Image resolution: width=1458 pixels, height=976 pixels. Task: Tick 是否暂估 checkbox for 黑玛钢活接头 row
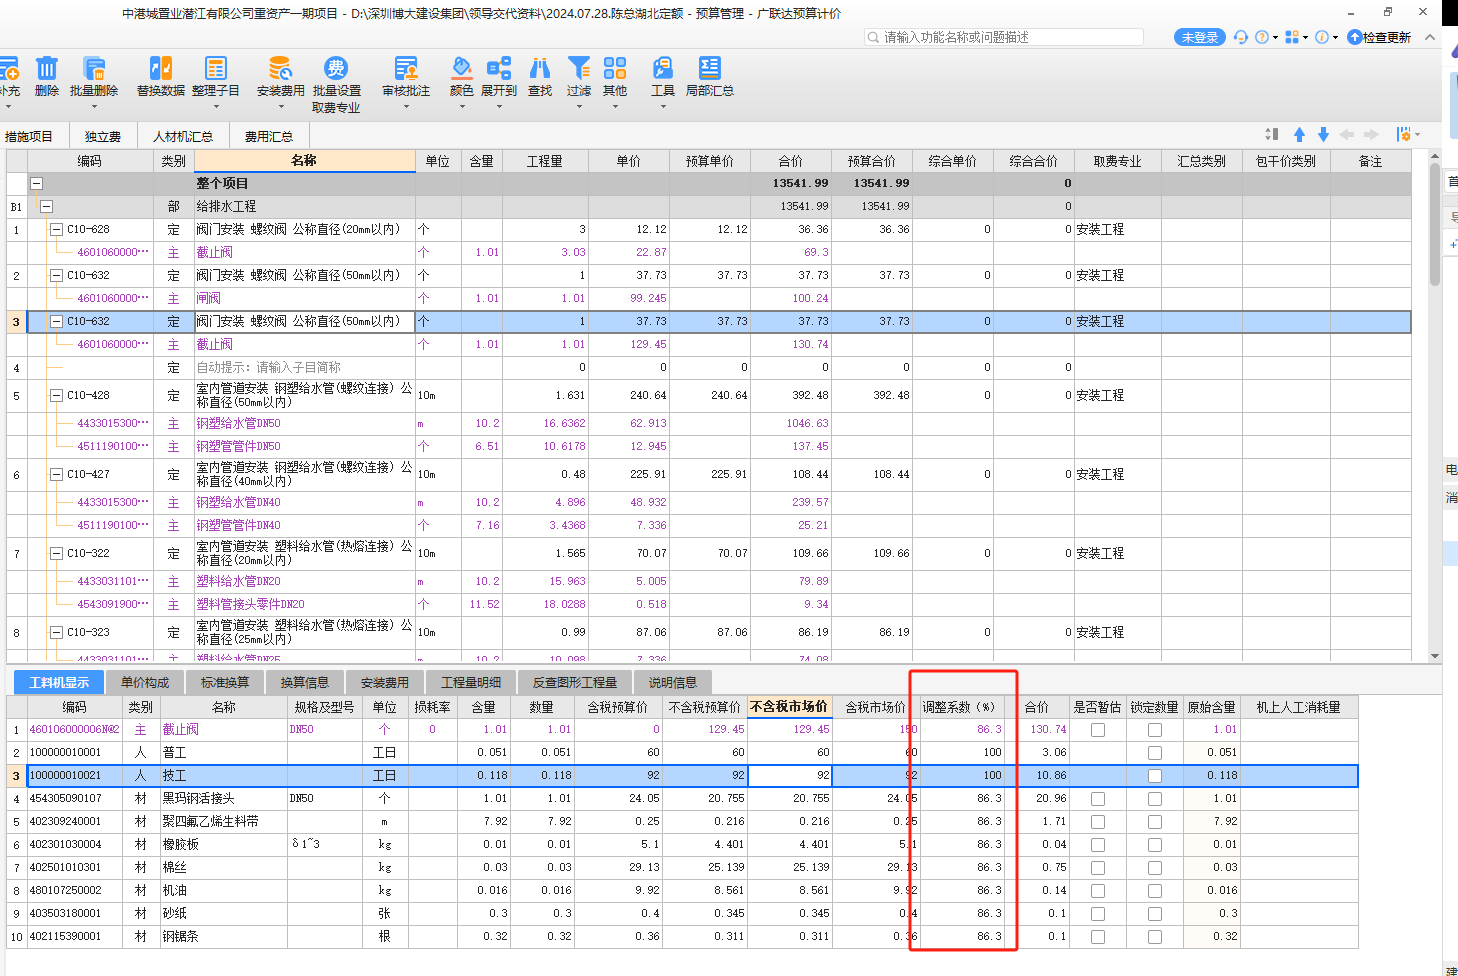tap(1098, 799)
